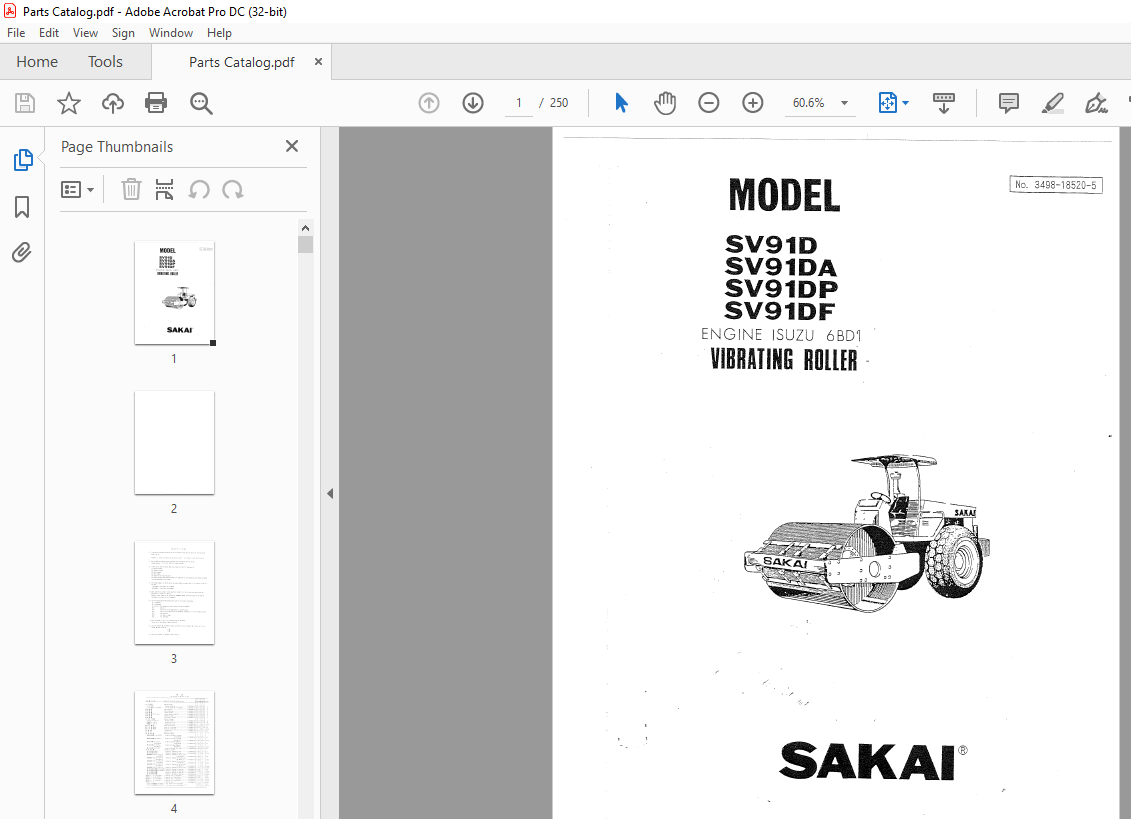Viewport: 1131px width, 819px height.
Task: Open the Sign menu
Action: click(123, 32)
